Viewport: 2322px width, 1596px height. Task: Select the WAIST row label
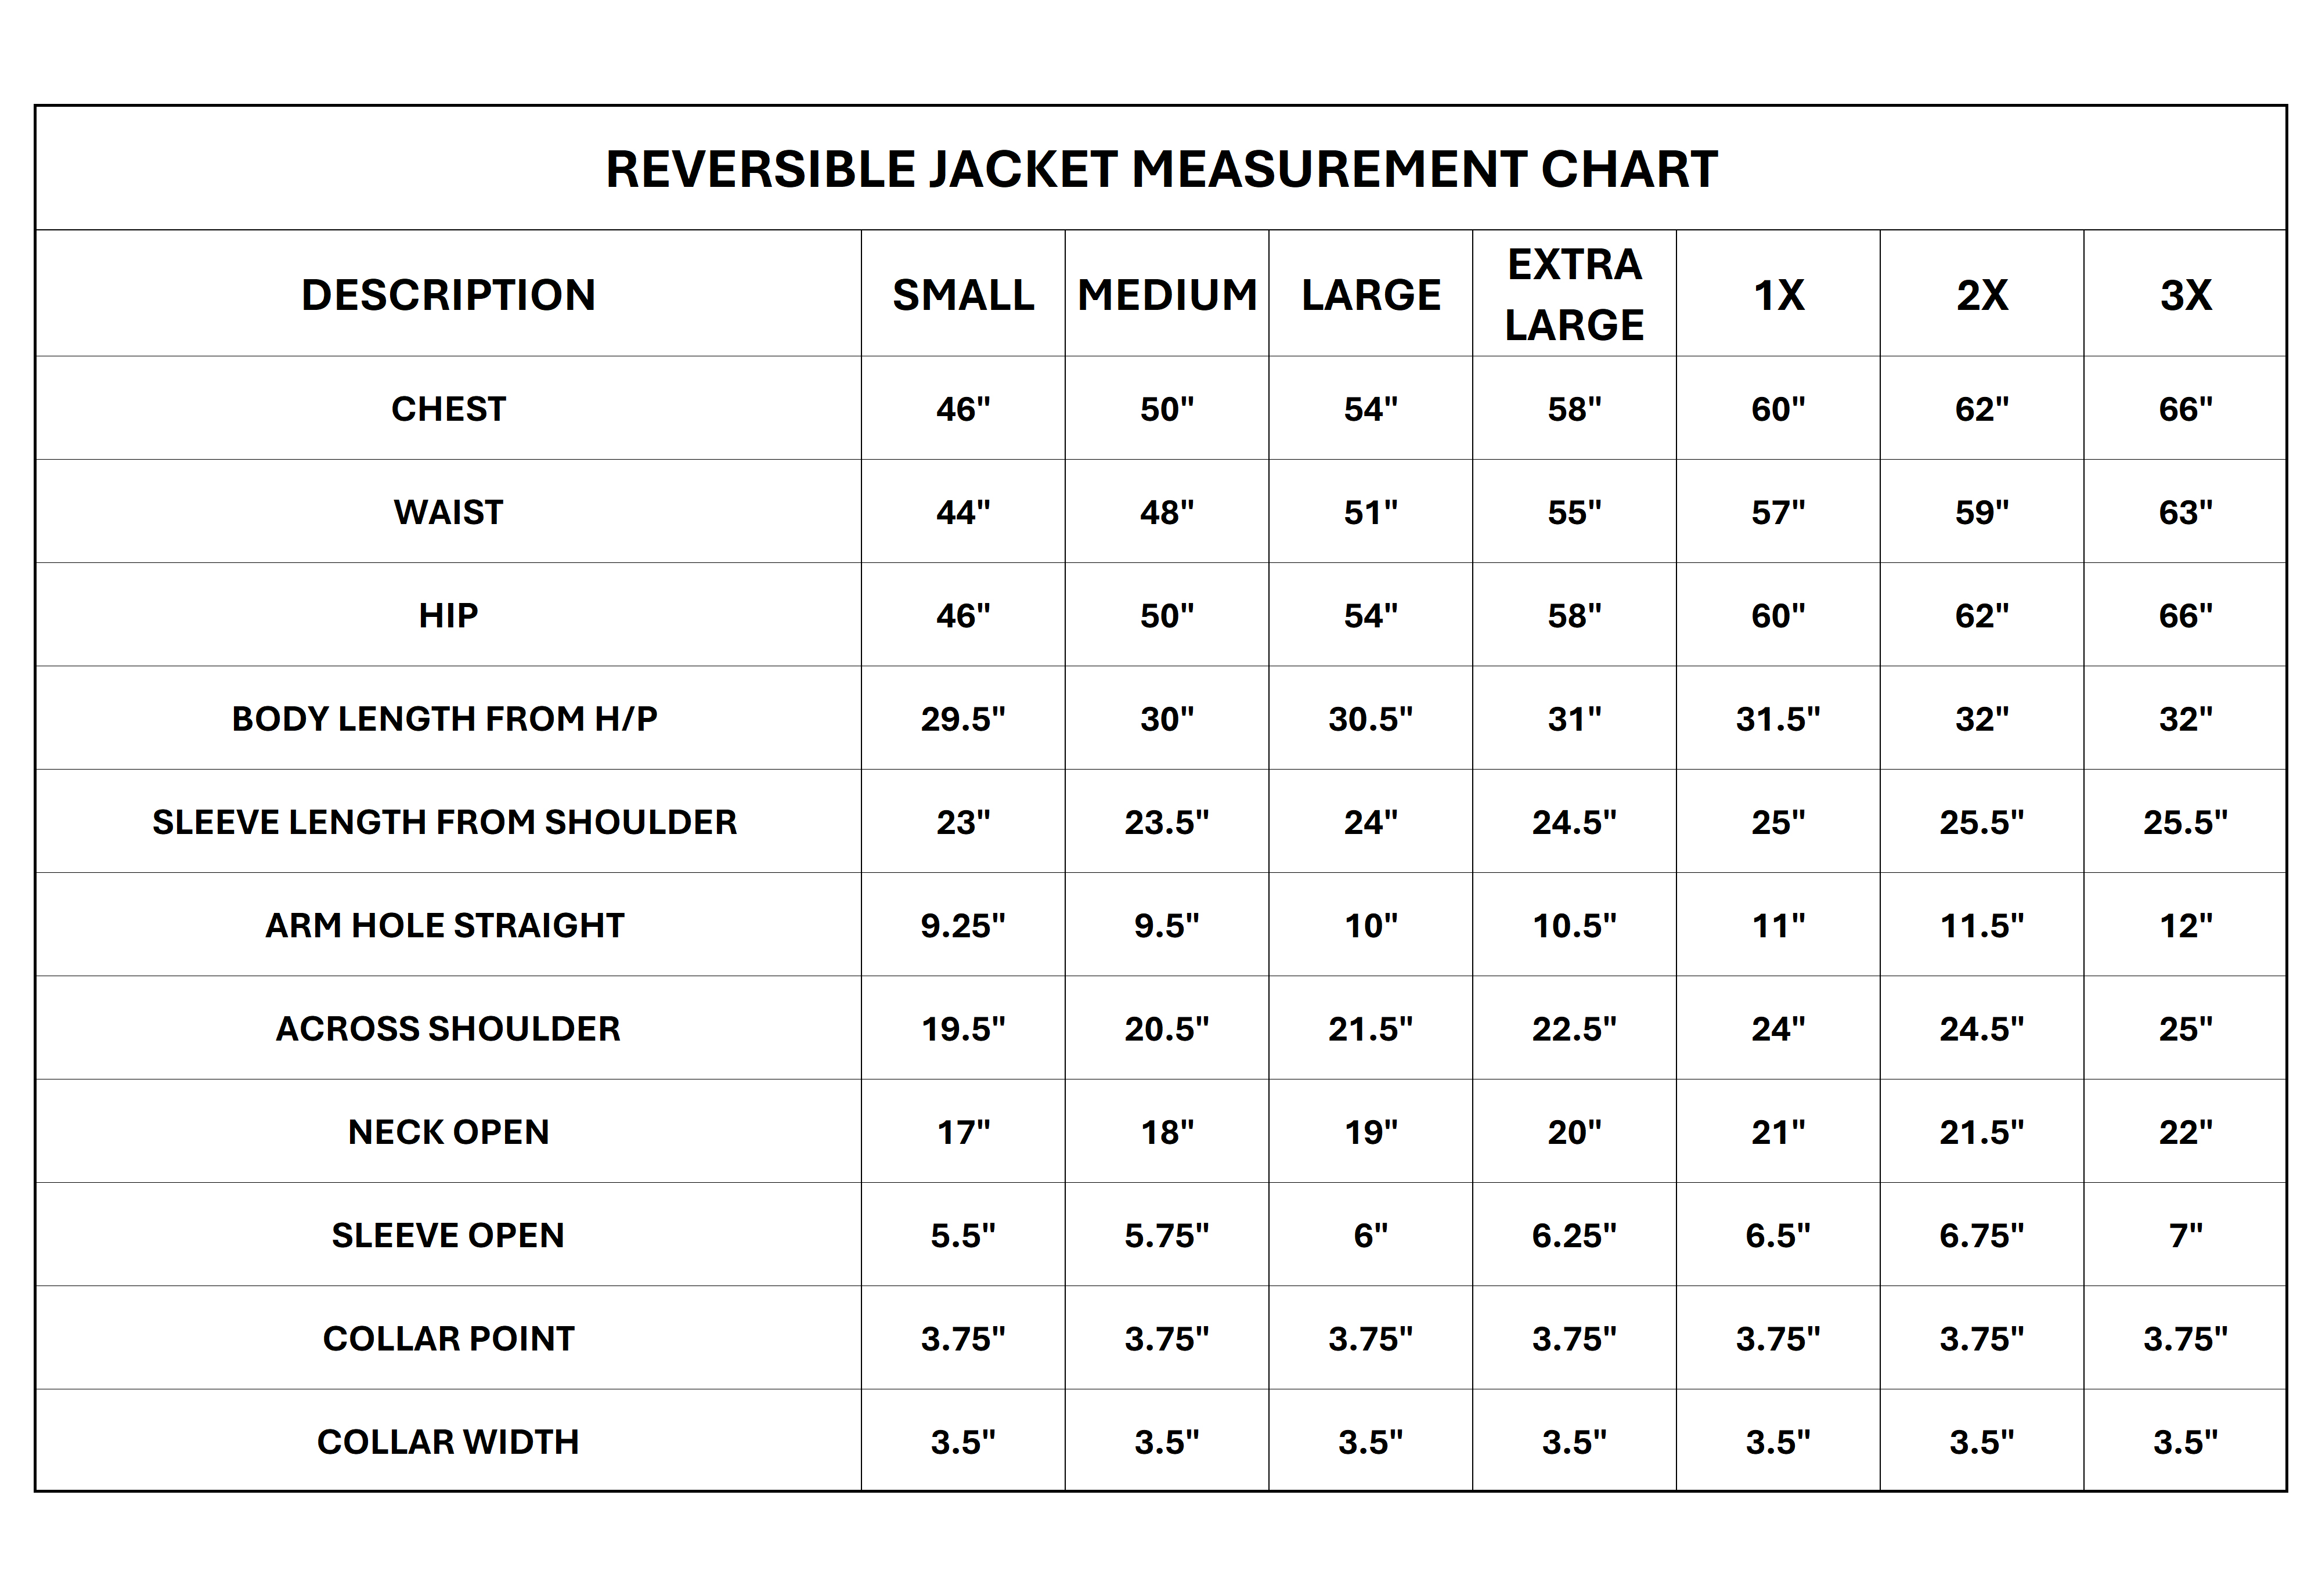click(x=448, y=512)
